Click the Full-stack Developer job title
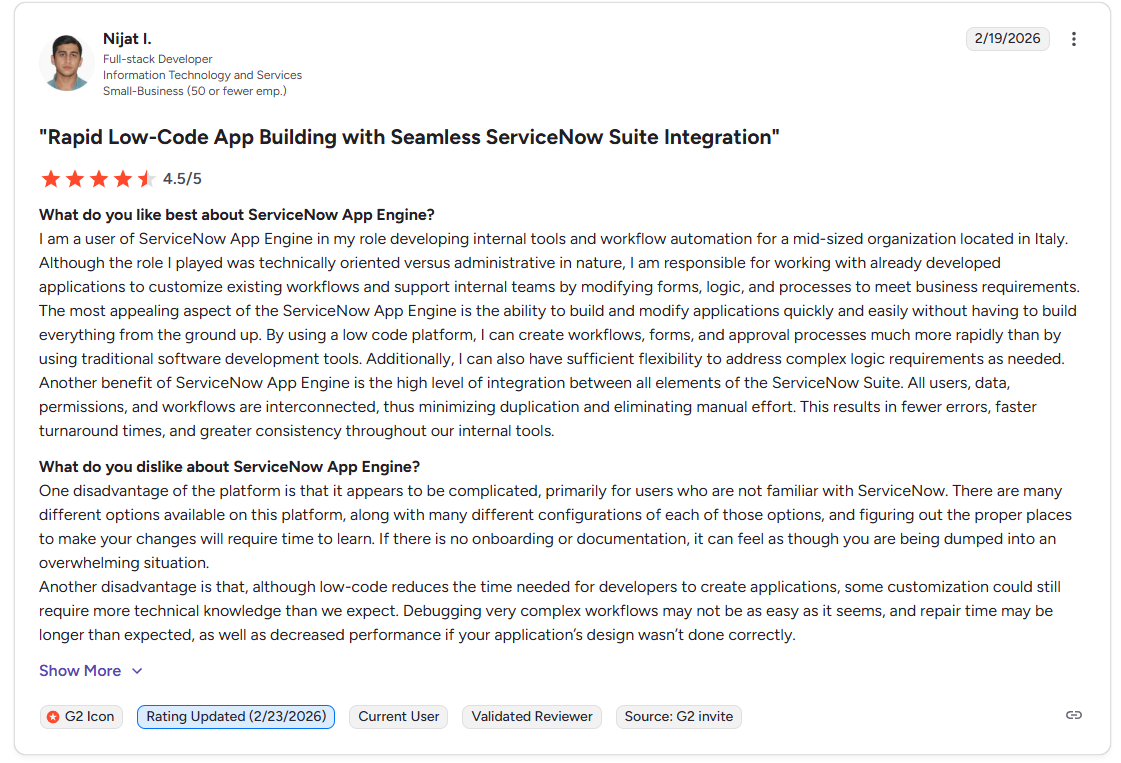 pos(157,59)
